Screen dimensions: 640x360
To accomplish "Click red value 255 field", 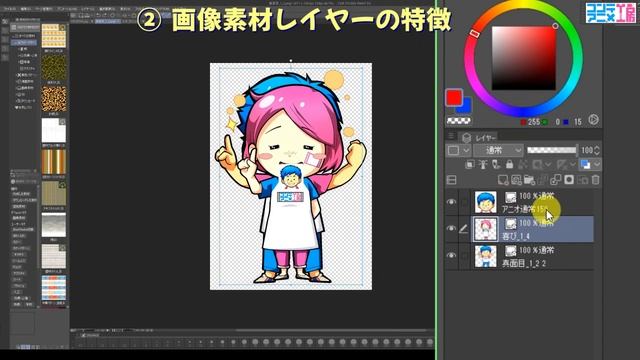I will pos(533,122).
